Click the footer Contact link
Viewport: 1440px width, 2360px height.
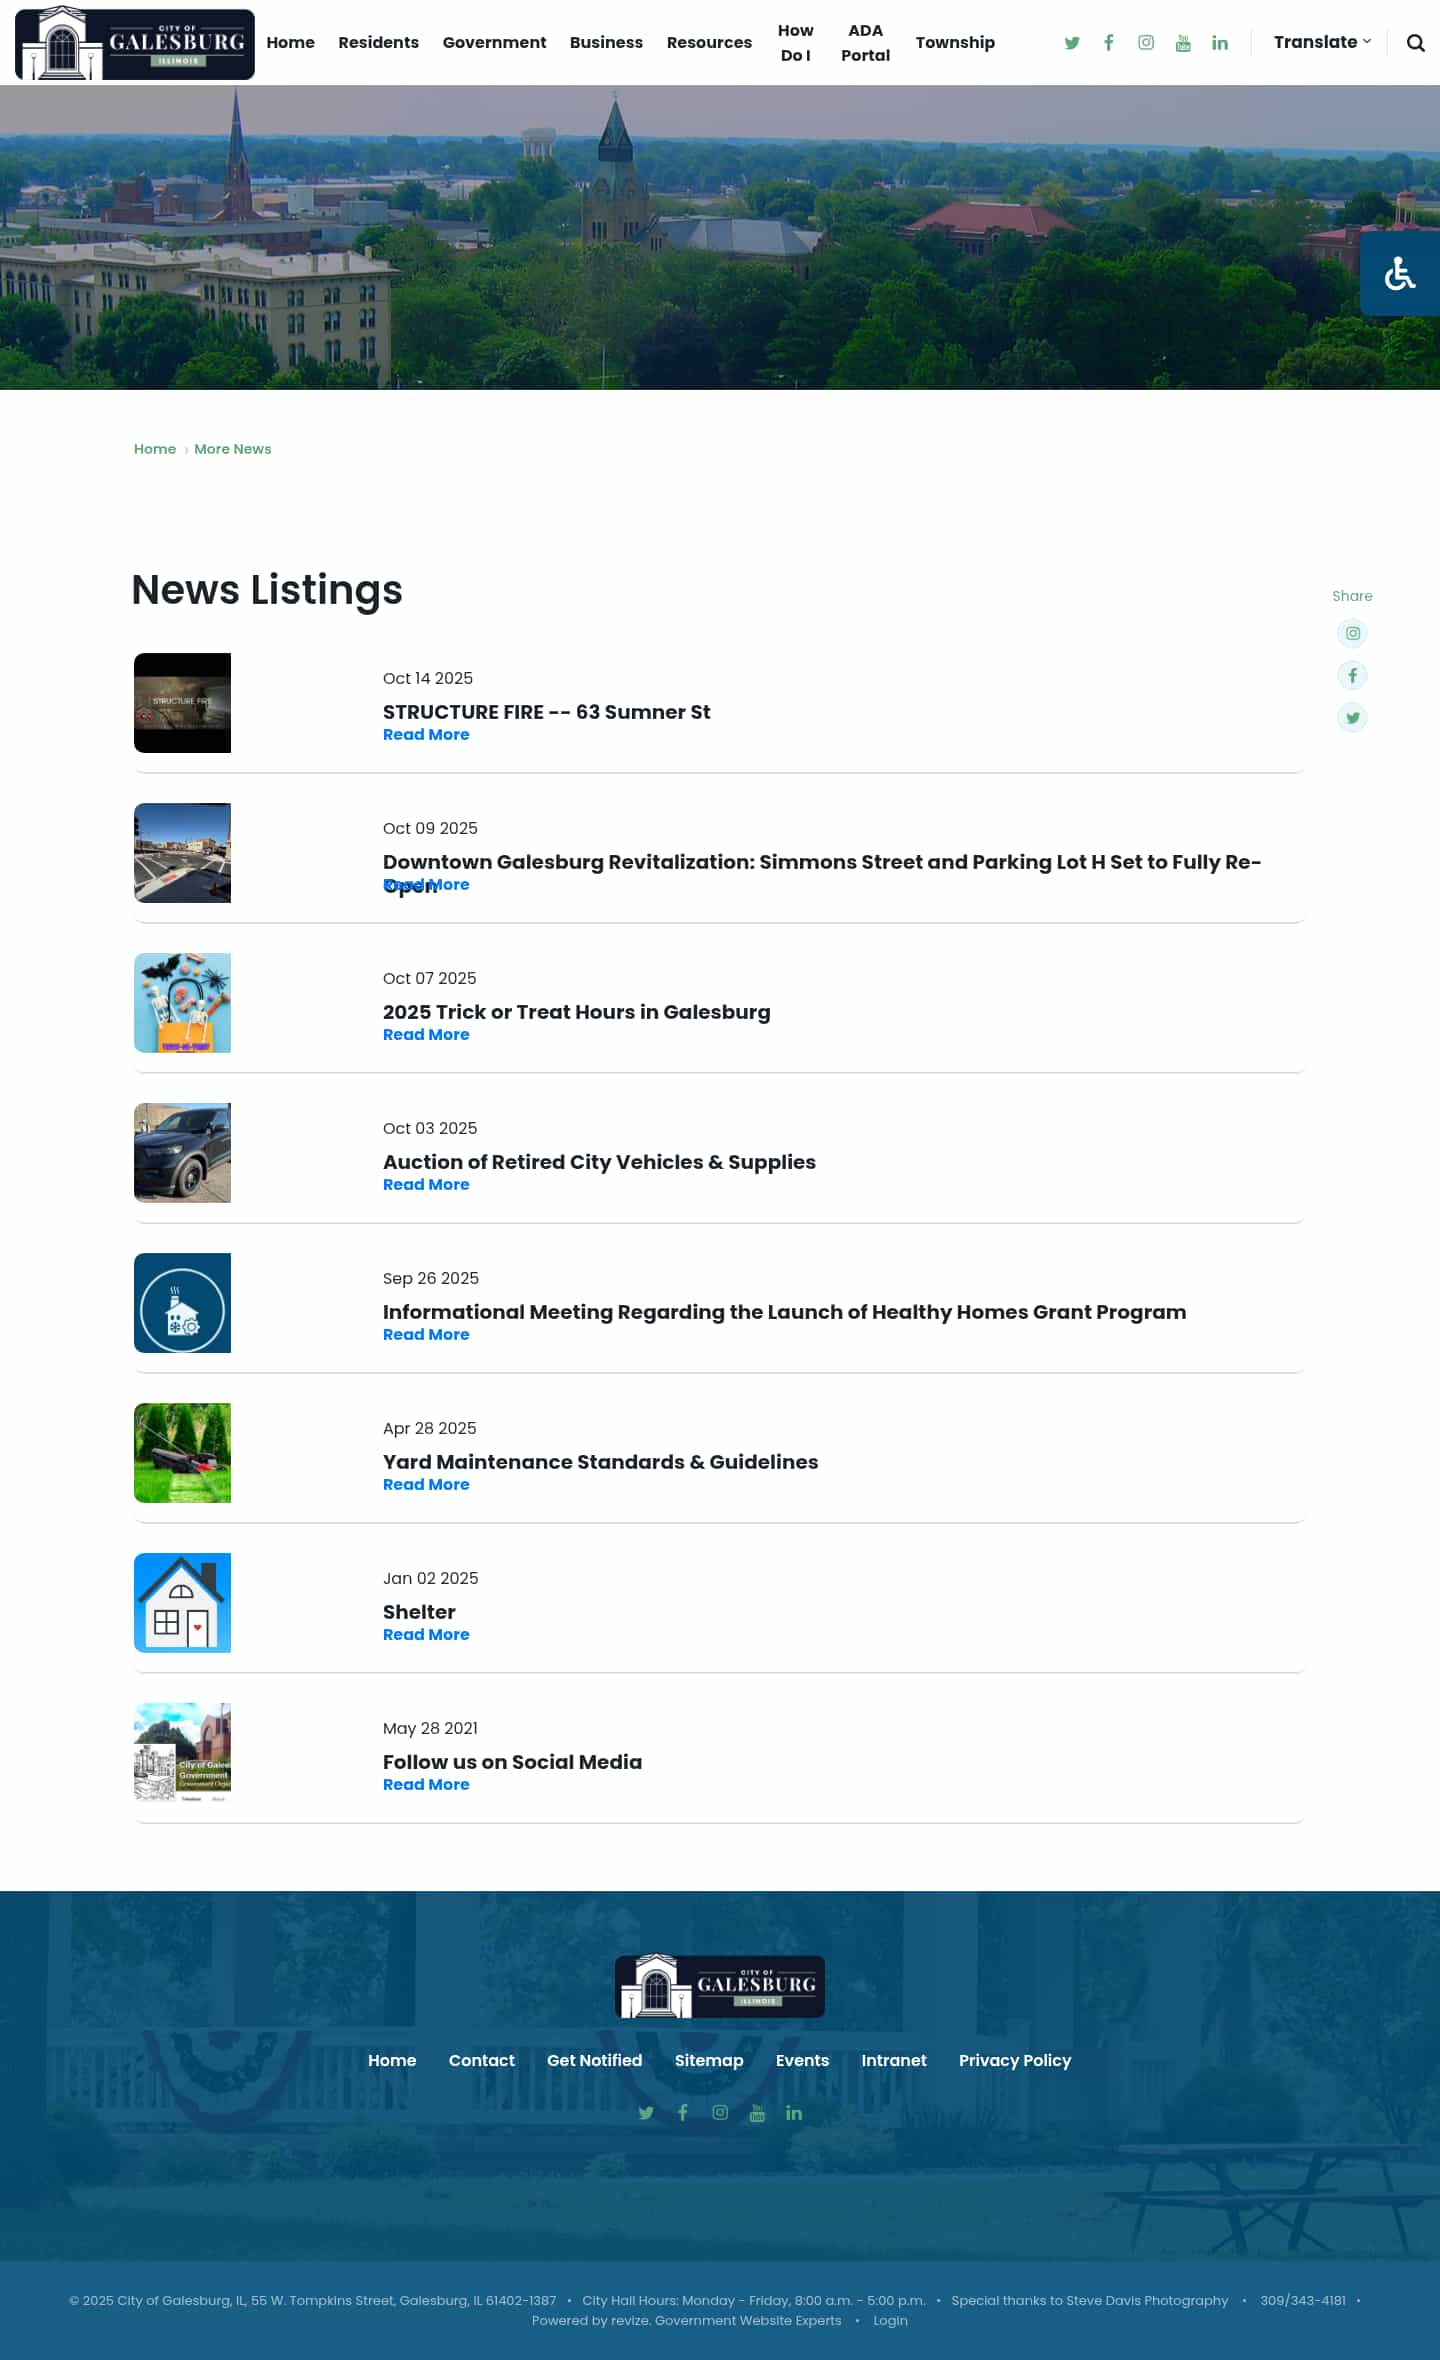482,2060
